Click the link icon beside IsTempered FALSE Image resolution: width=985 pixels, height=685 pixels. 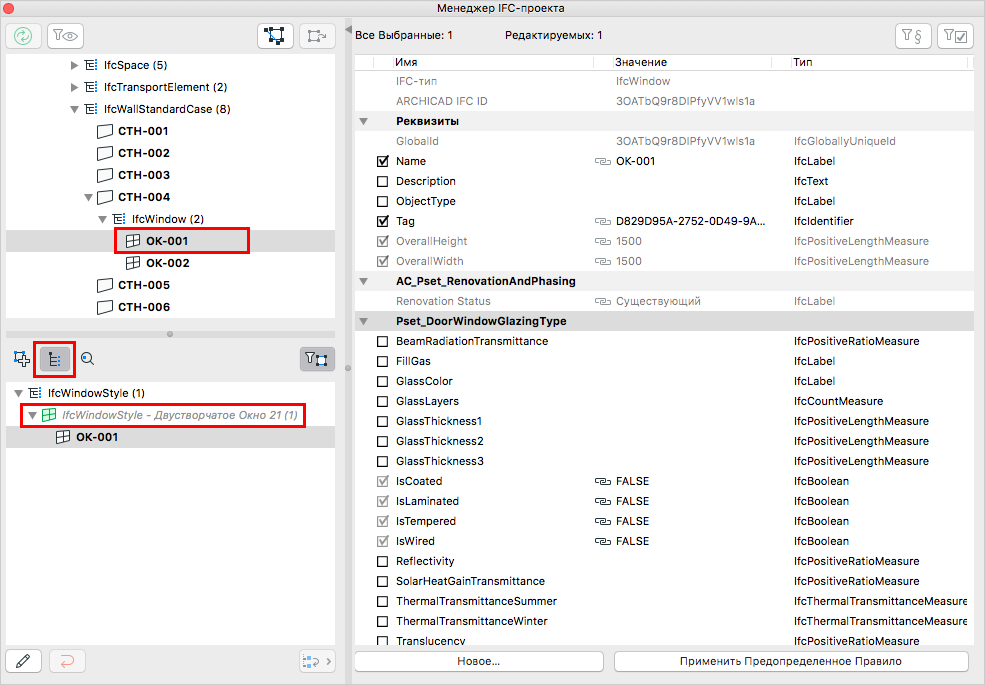(x=602, y=522)
